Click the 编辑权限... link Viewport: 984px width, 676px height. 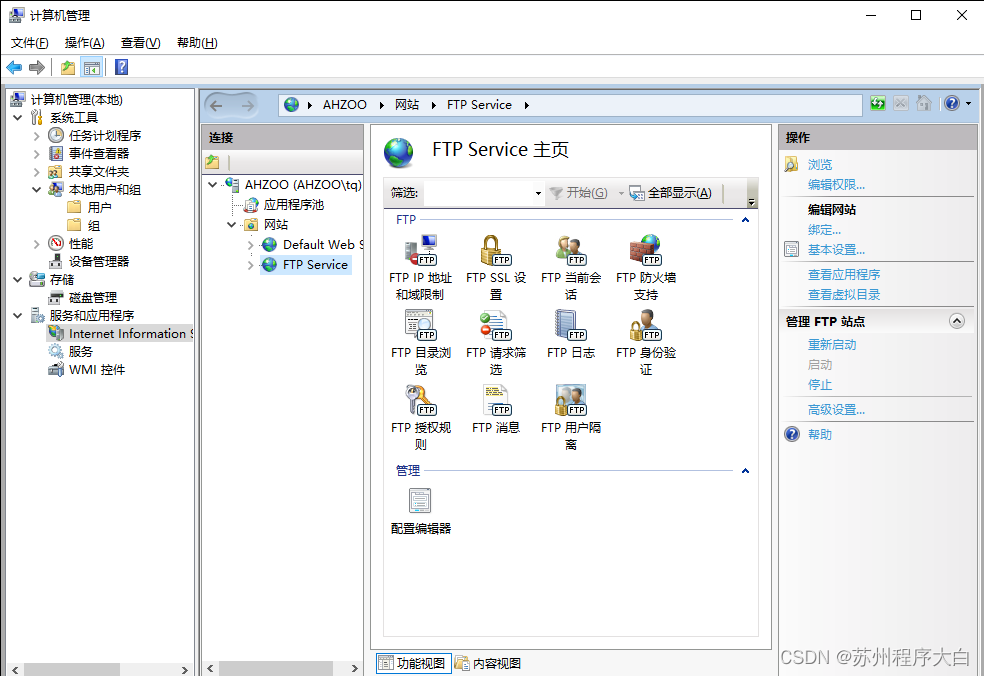(x=836, y=185)
